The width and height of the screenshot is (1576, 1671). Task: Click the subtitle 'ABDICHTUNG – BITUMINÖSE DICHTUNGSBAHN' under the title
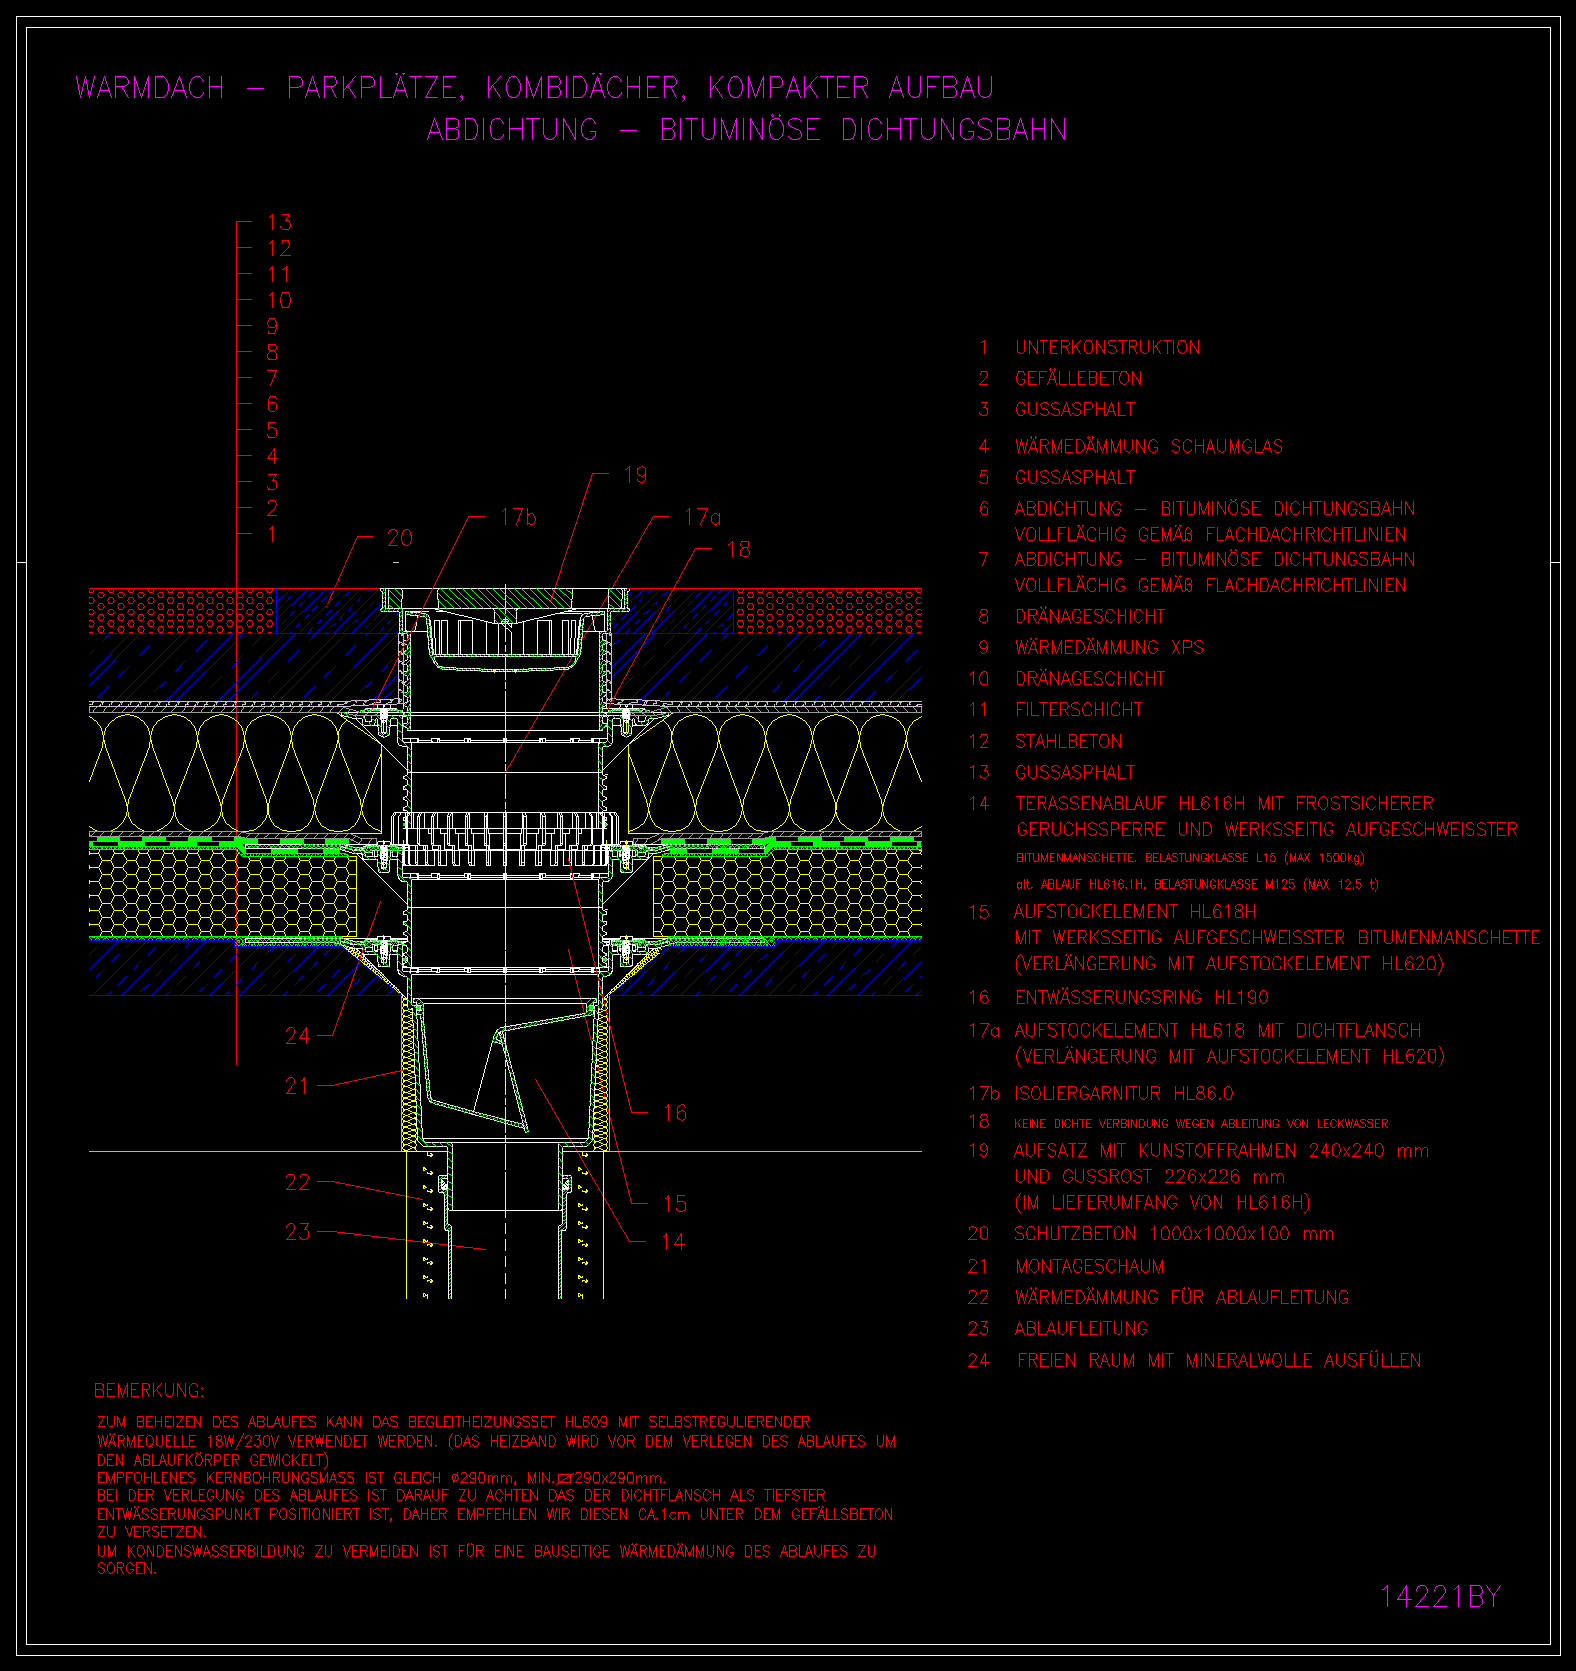click(747, 130)
